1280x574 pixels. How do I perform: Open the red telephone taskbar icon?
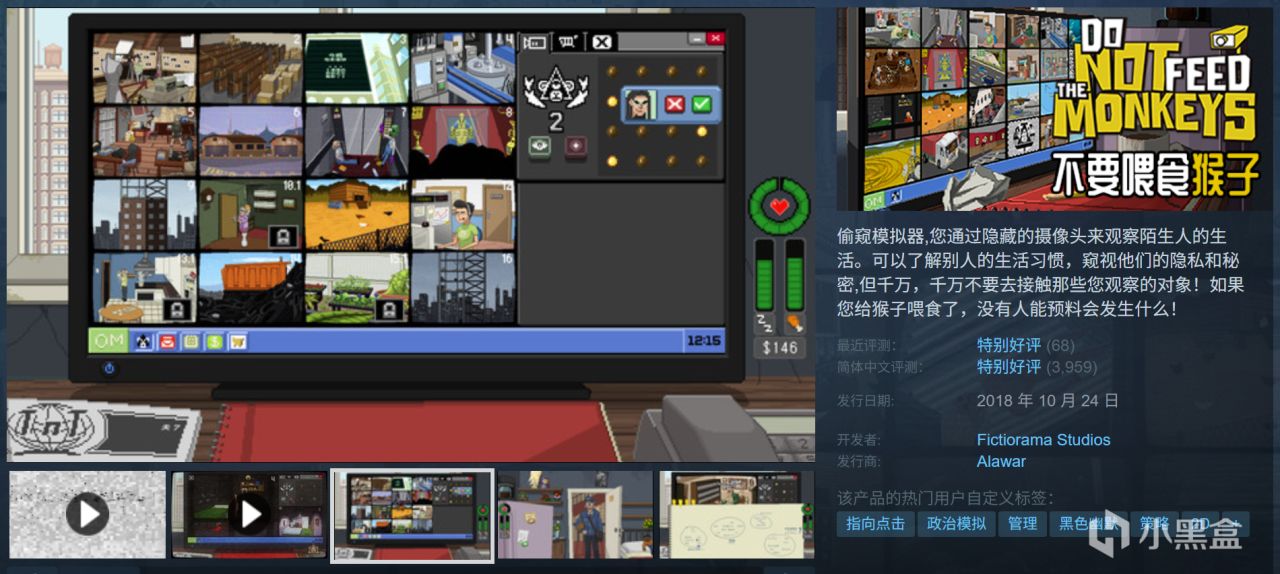(x=166, y=342)
